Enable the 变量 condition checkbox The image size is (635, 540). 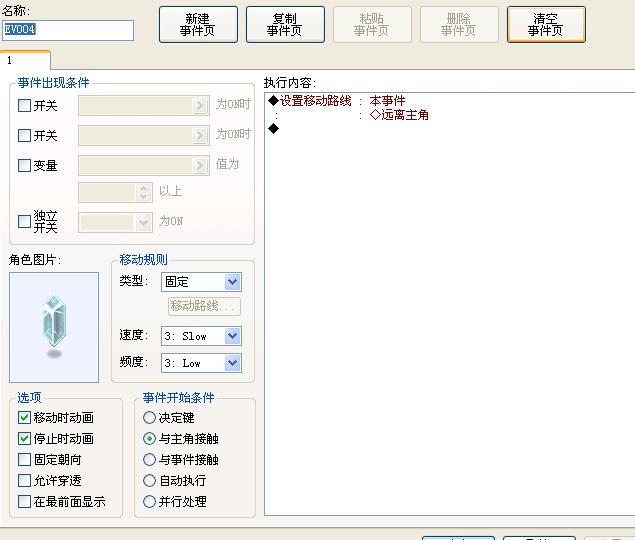pos(24,165)
